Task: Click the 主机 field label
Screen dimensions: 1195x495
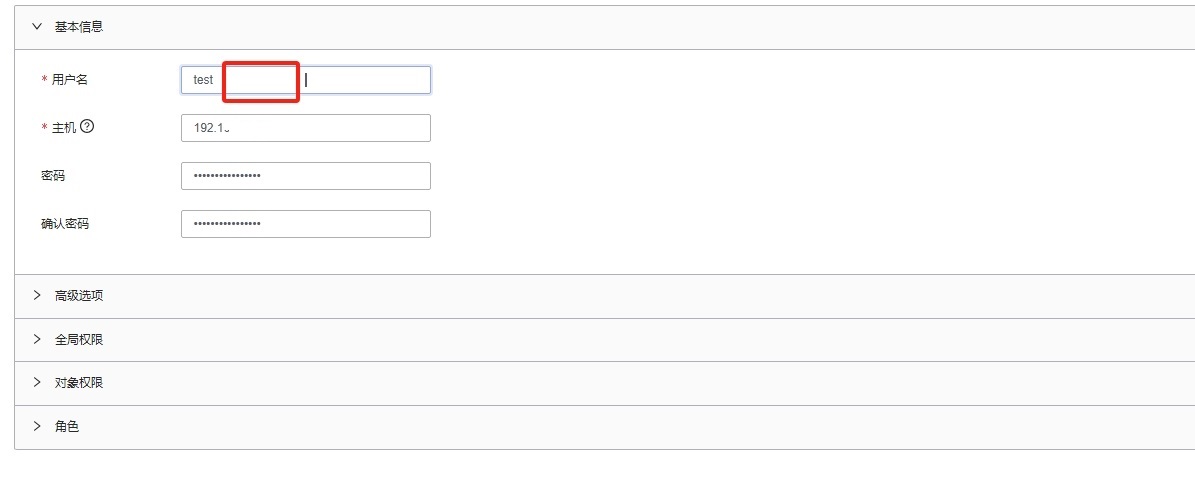Action: click(x=64, y=127)
